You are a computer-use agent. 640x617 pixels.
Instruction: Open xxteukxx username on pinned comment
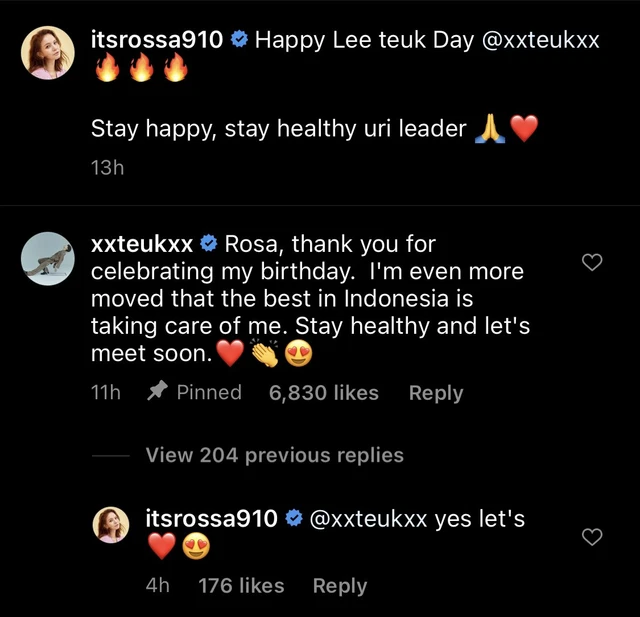pyautogui.click(x=142, y=244)
